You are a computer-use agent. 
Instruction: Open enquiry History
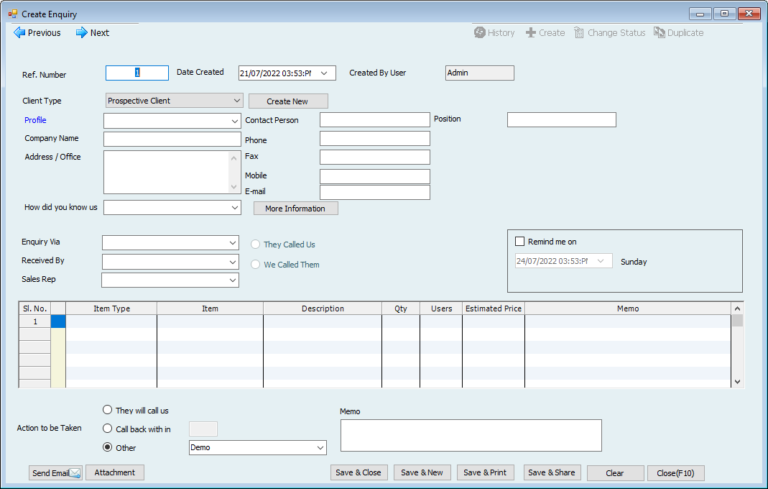(x=494, y=33)
